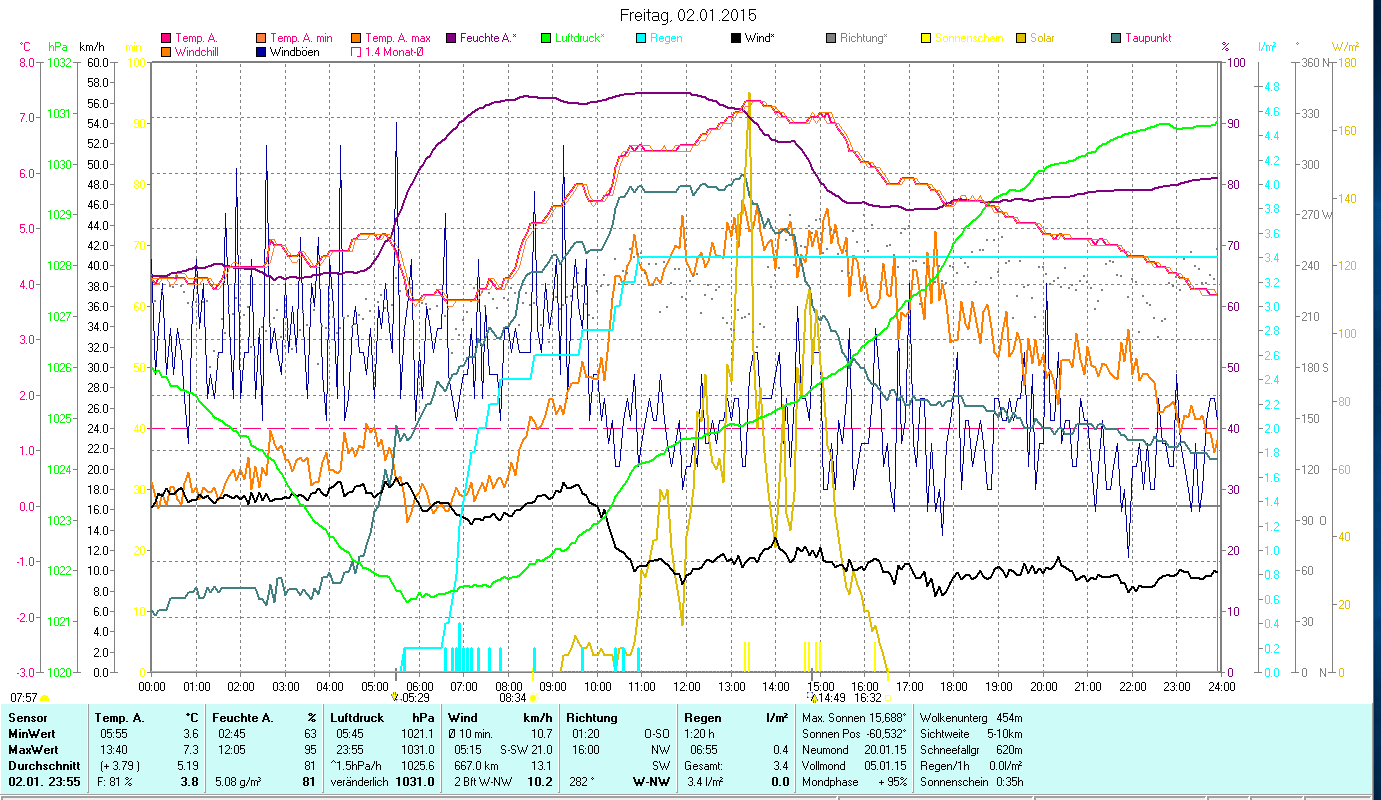Image resolution: width=1381 pixels, height=800 pixels.
Task: Click the Luftdruck* legend label
Action: (x=579, y=38)
